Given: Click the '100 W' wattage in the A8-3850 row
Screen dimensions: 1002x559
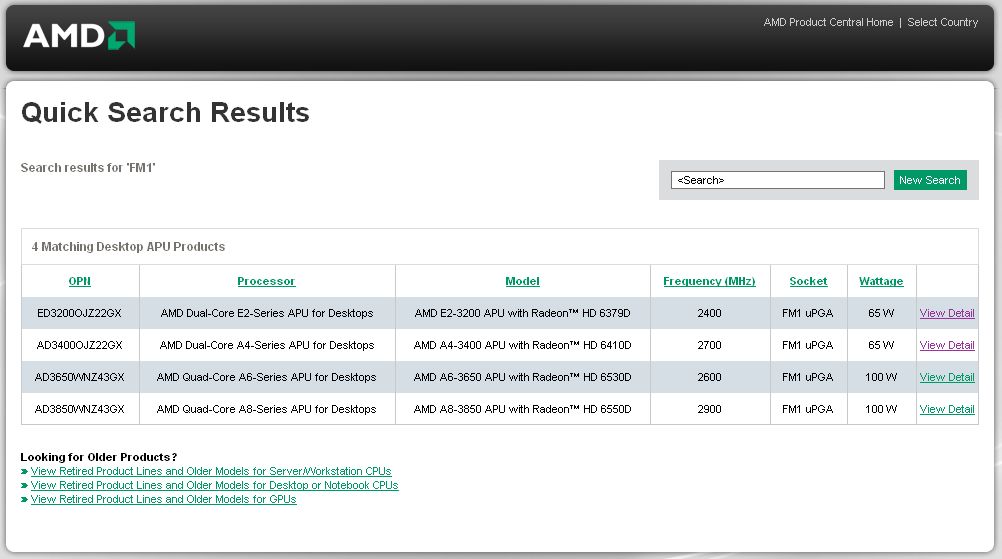Looking at the screenshot, I should click(x=881, y=409).
